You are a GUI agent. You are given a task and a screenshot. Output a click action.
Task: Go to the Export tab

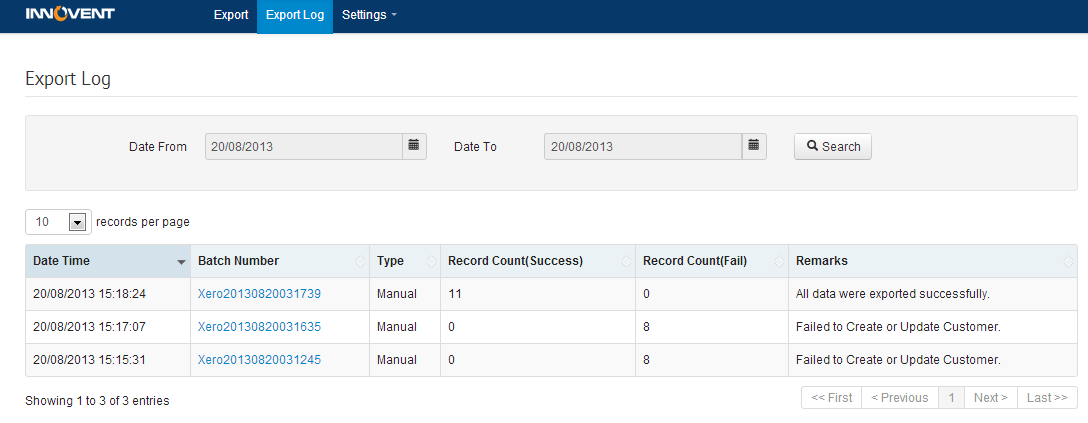click(231, 15)
